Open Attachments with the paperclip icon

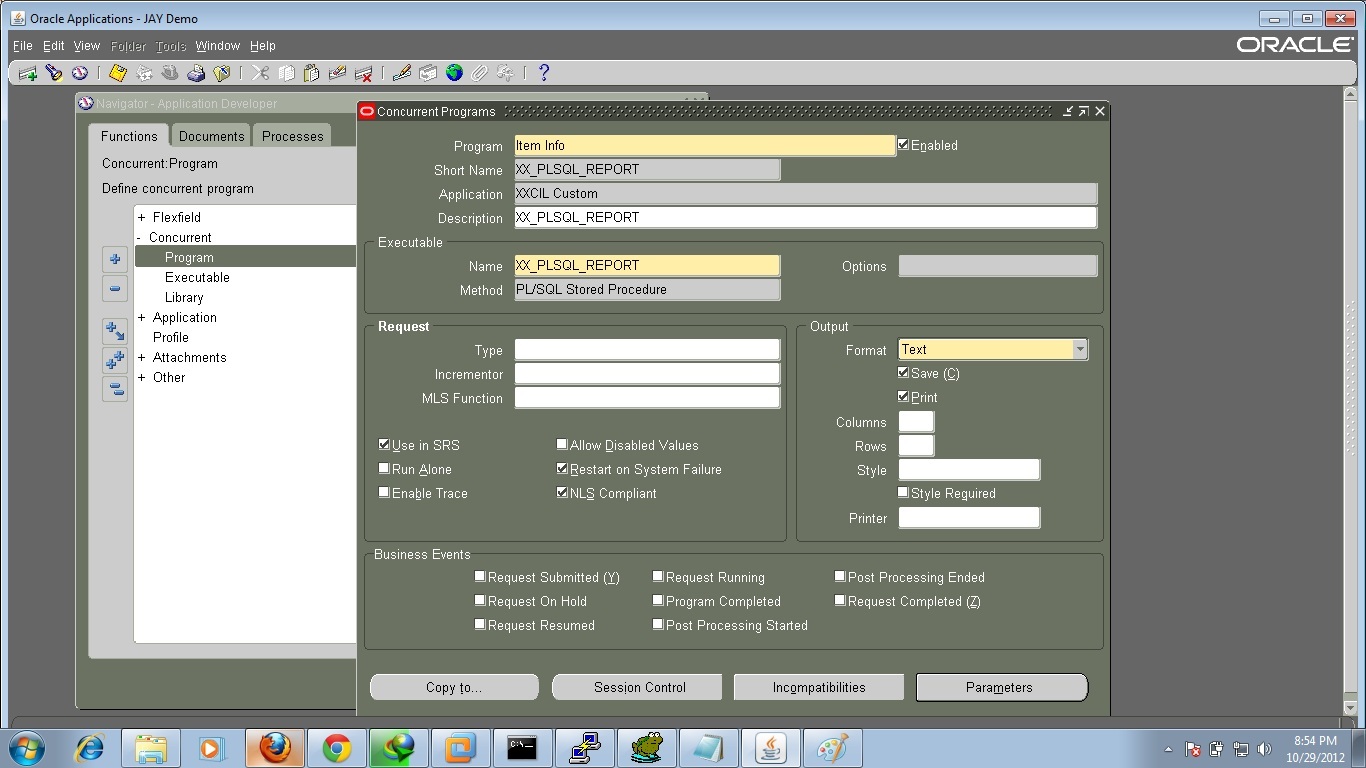480,73
